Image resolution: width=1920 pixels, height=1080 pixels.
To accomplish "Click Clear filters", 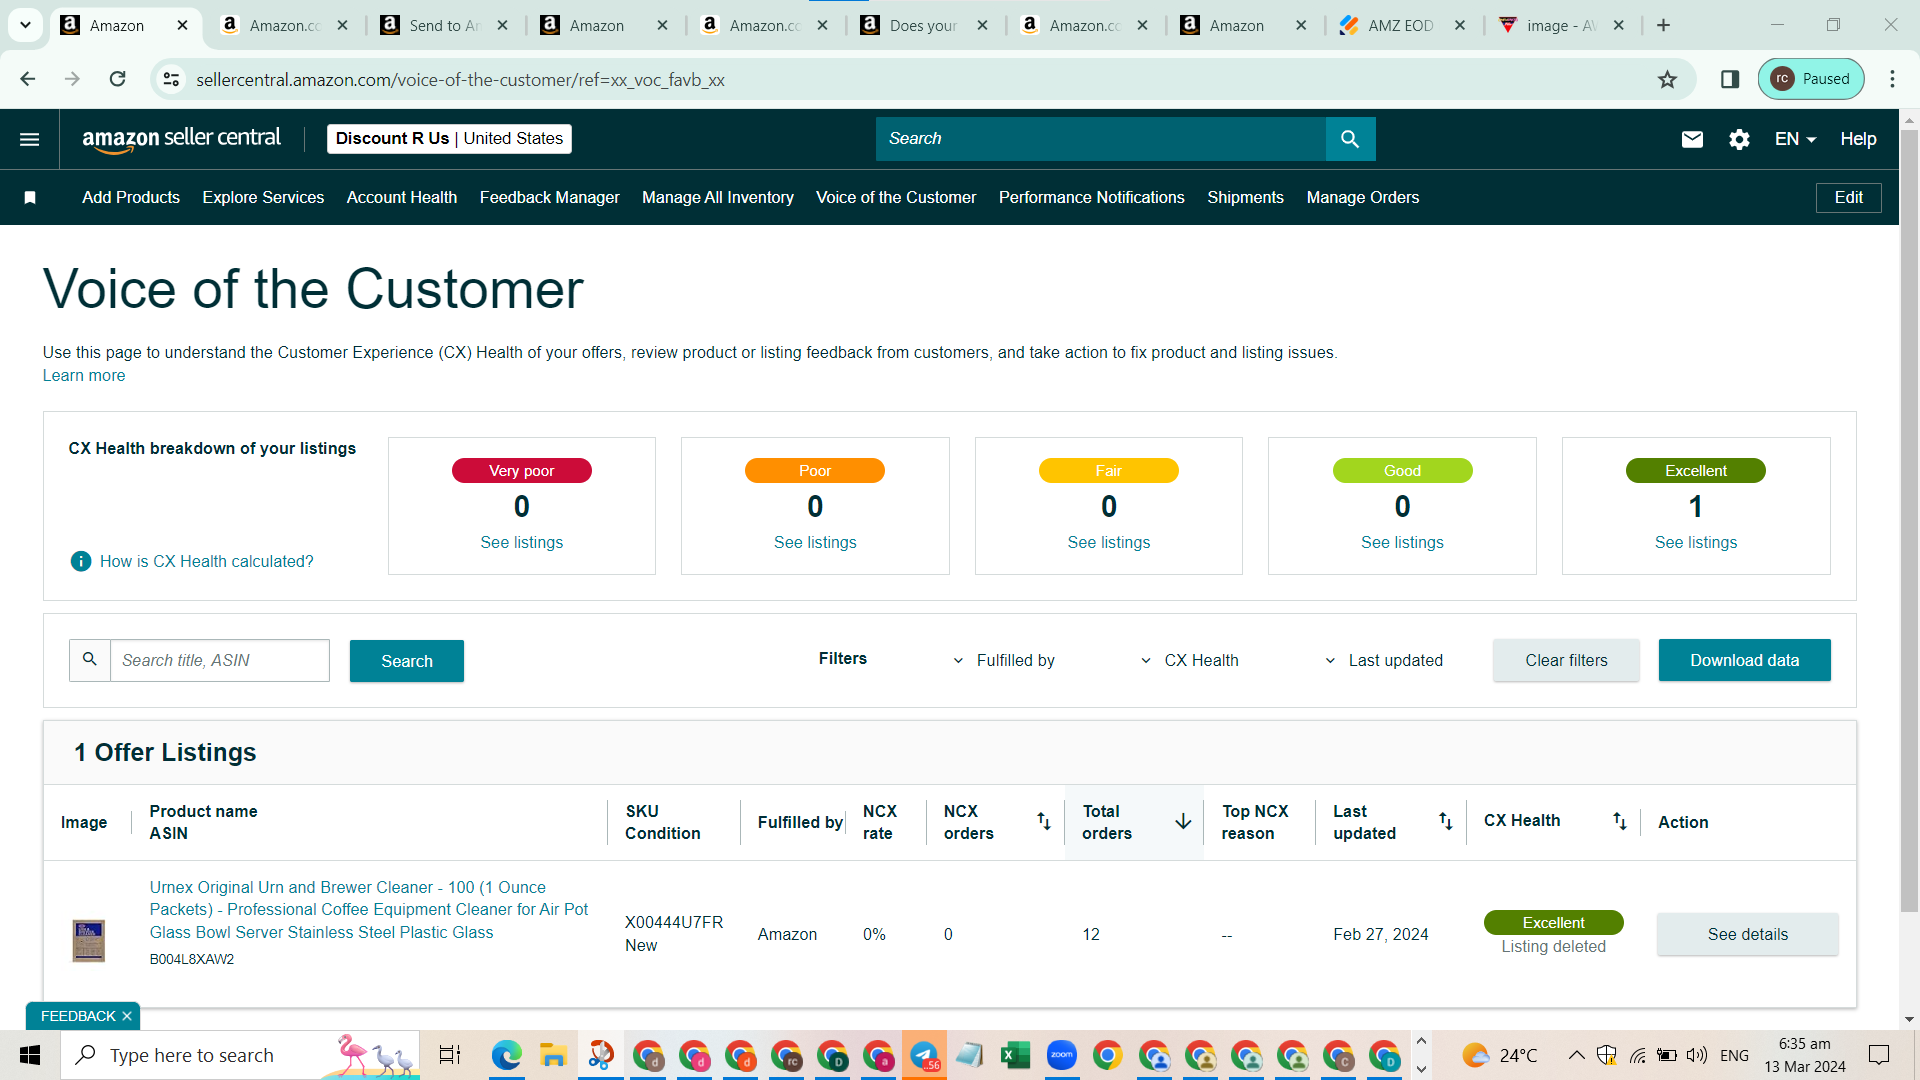I will pyautogui.click(x=1566, y=660).
